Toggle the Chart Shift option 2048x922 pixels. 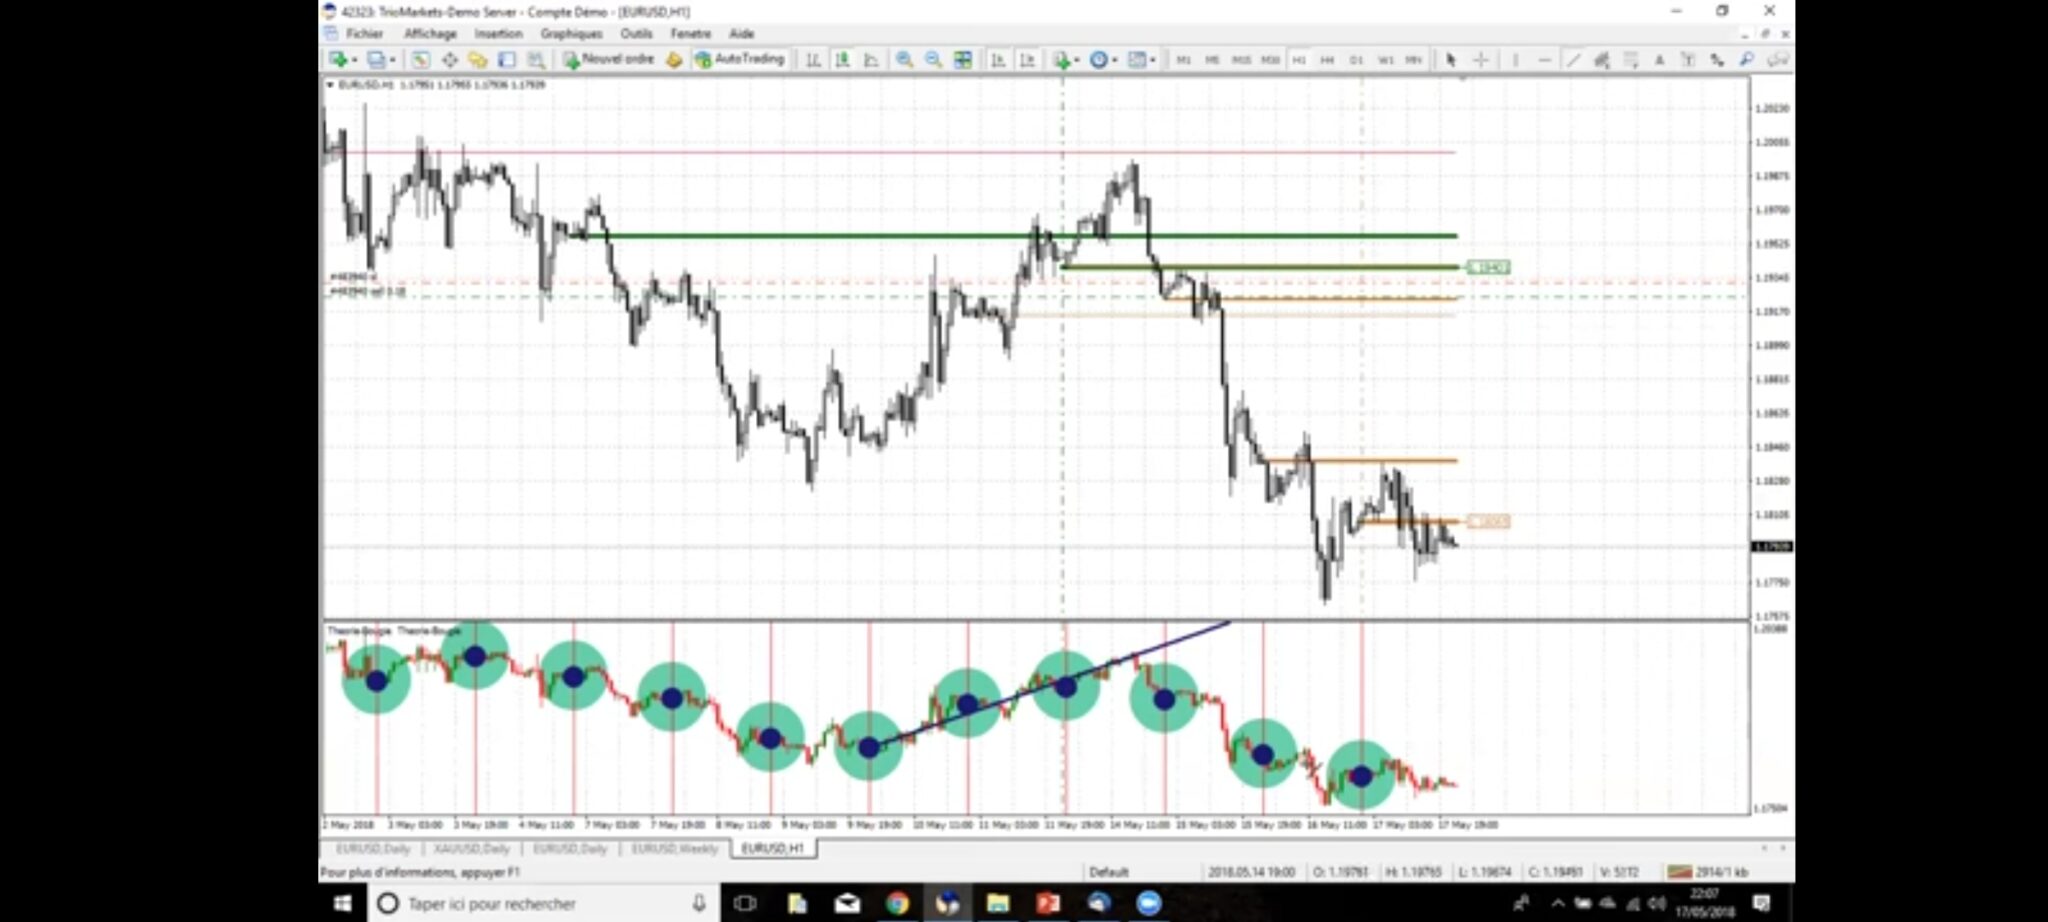[1027, 60]
